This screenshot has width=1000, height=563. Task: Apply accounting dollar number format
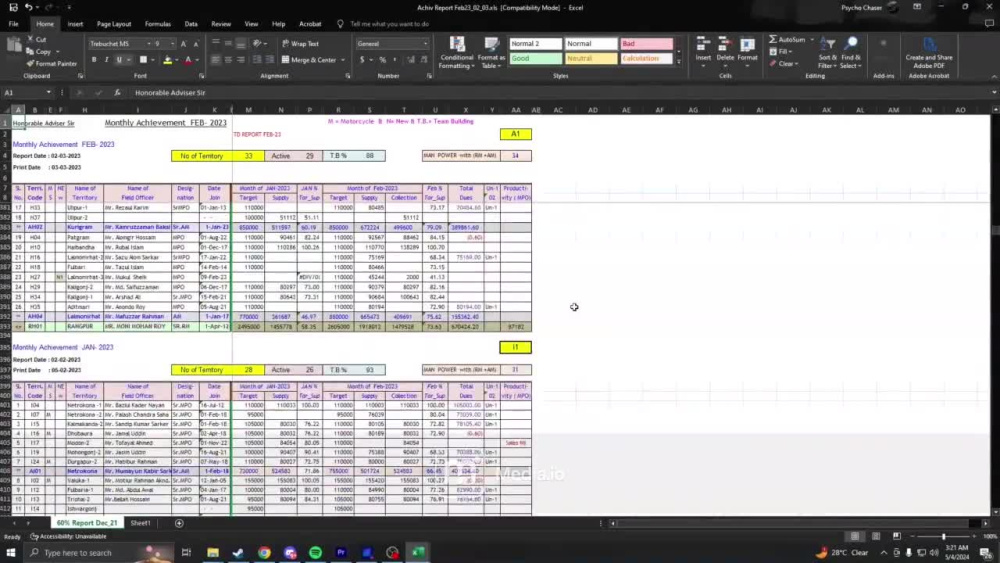(x=362, y=60)
